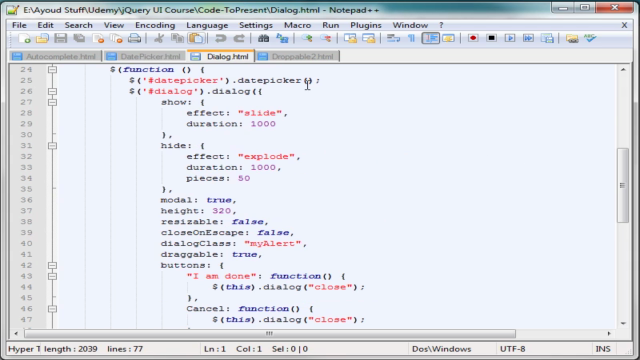Open the Search menu
Screen dimensions: 640x360
click(78, 25)
